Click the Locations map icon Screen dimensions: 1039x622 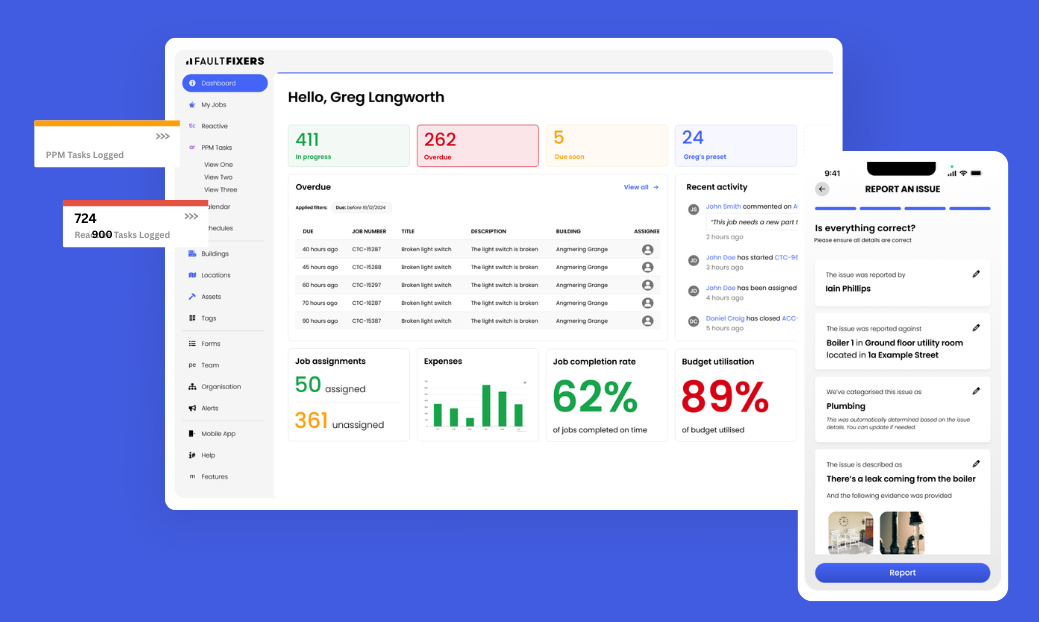click(192, 275)
